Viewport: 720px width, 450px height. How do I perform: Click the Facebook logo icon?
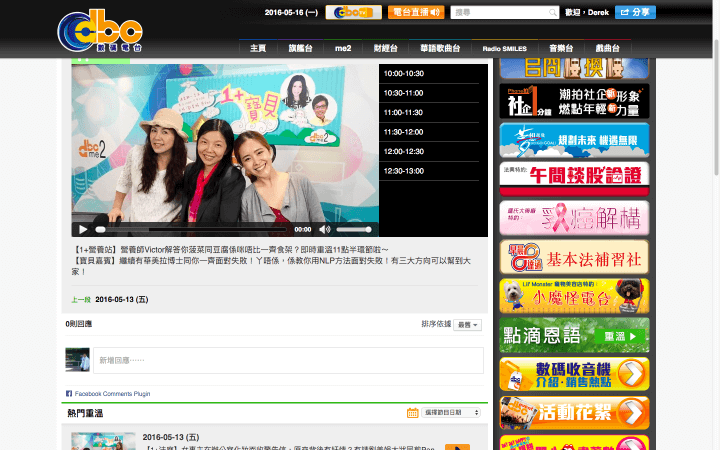[69, 394]
